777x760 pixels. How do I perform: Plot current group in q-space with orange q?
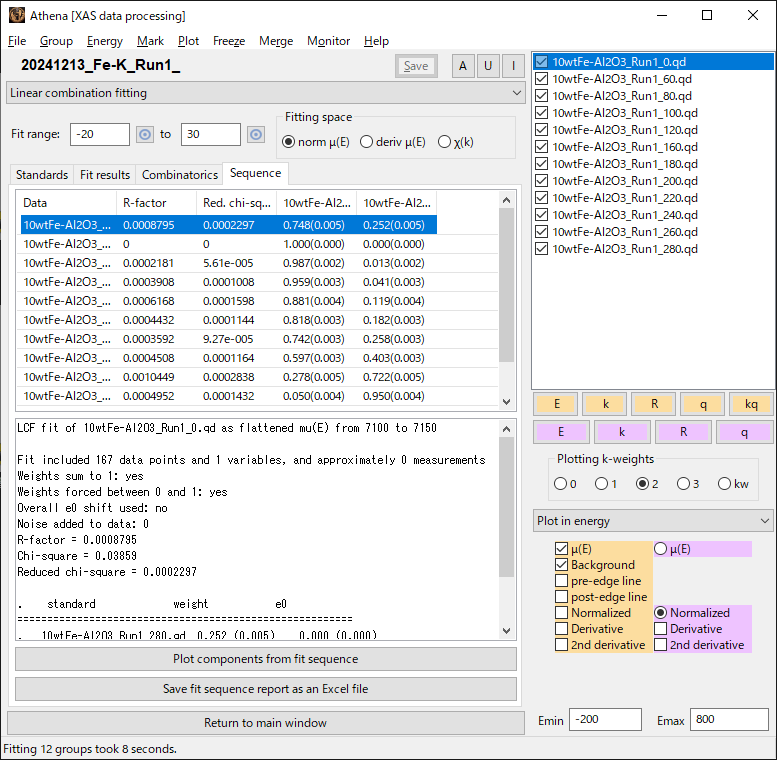tap(703, 404)
